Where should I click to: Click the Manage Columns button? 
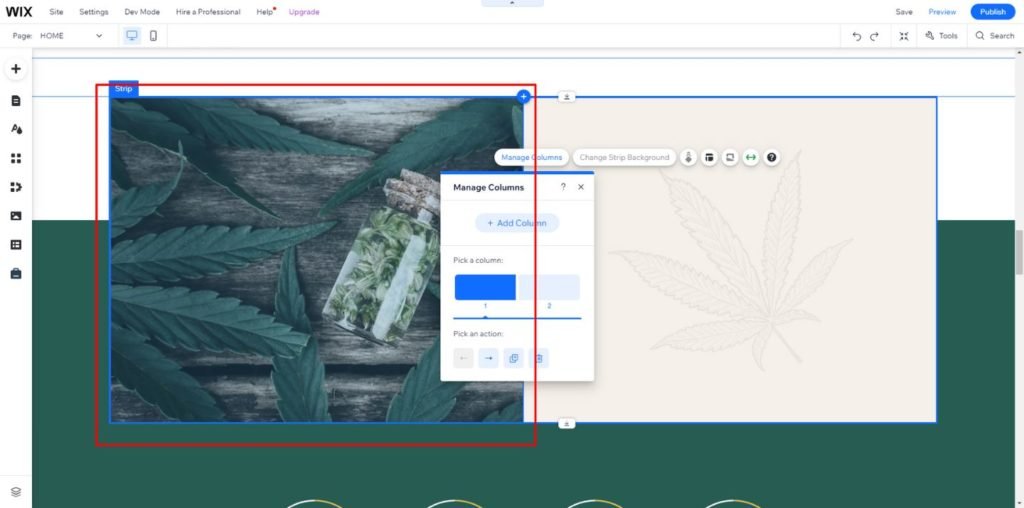coord(531,157)
